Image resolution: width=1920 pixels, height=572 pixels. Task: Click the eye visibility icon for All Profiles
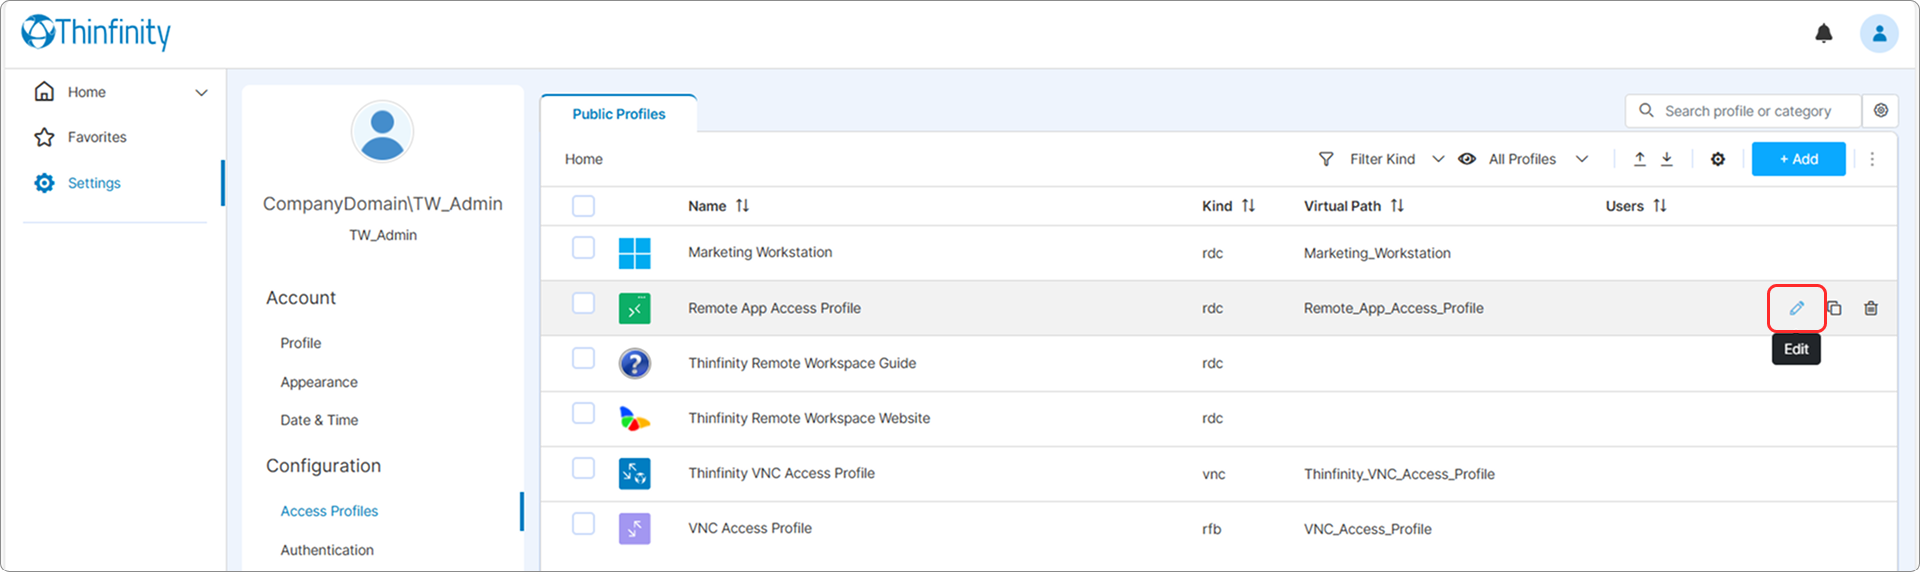[1467, 159]
